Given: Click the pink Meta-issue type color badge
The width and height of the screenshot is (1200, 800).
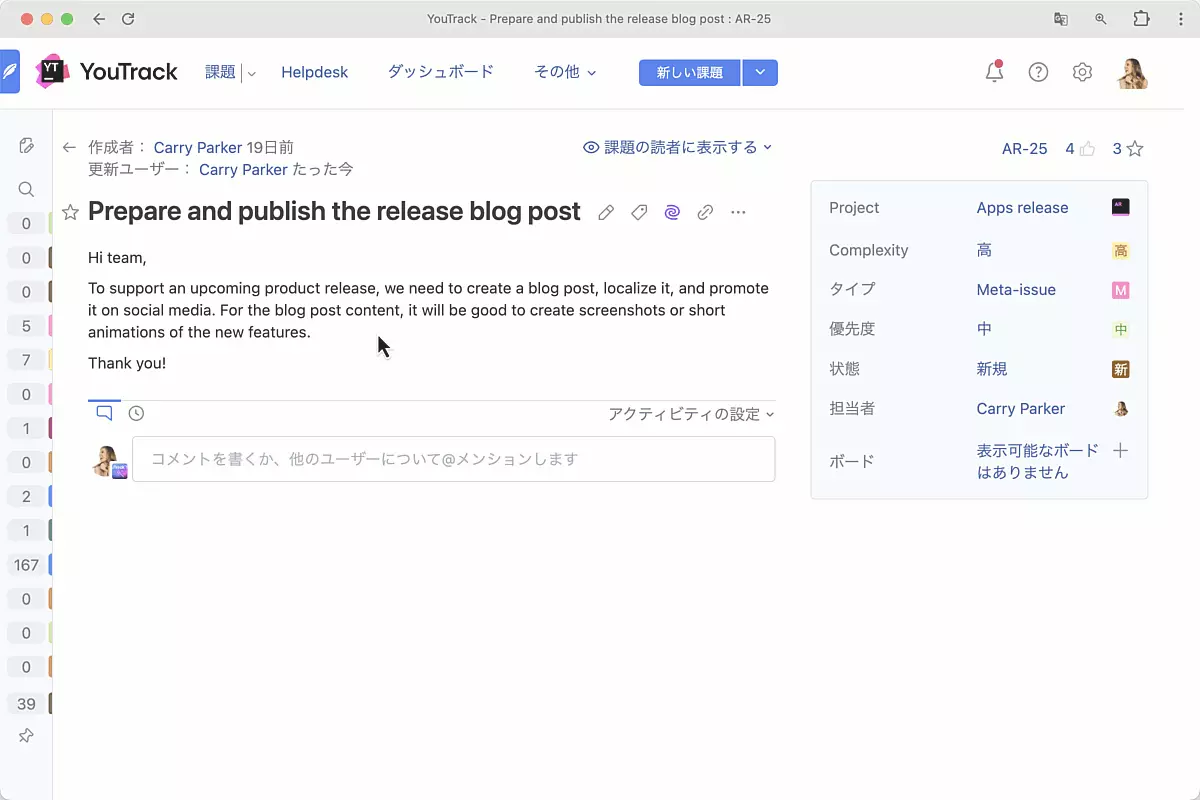Looking at the screenshot, I should point(1121,290).
